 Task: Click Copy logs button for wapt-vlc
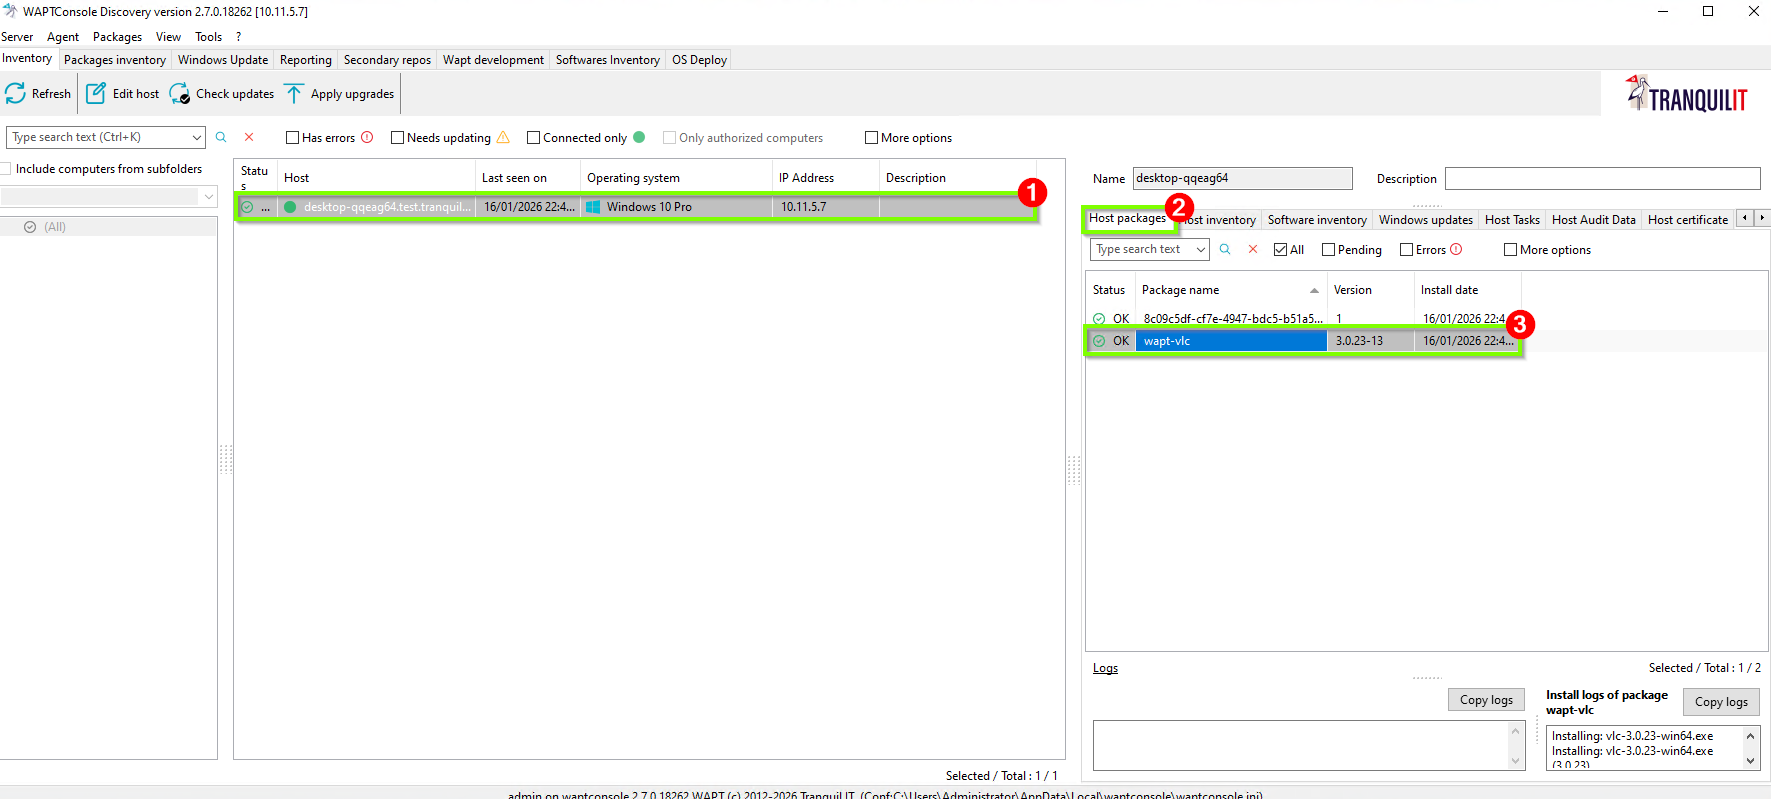click(x=1720, y=702)
